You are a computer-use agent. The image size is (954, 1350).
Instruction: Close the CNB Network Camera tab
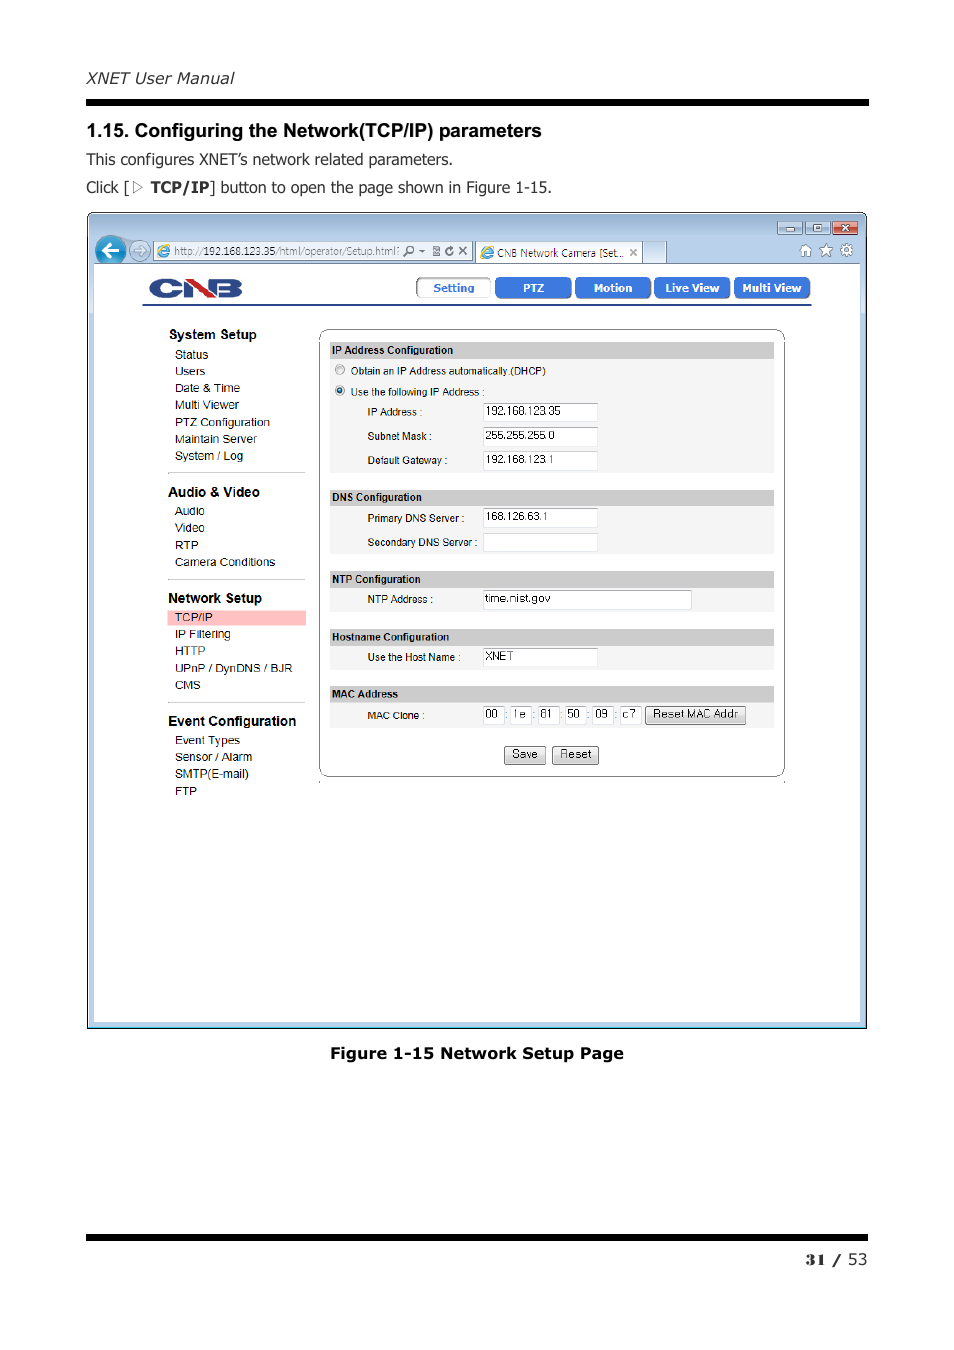[633, 253]
